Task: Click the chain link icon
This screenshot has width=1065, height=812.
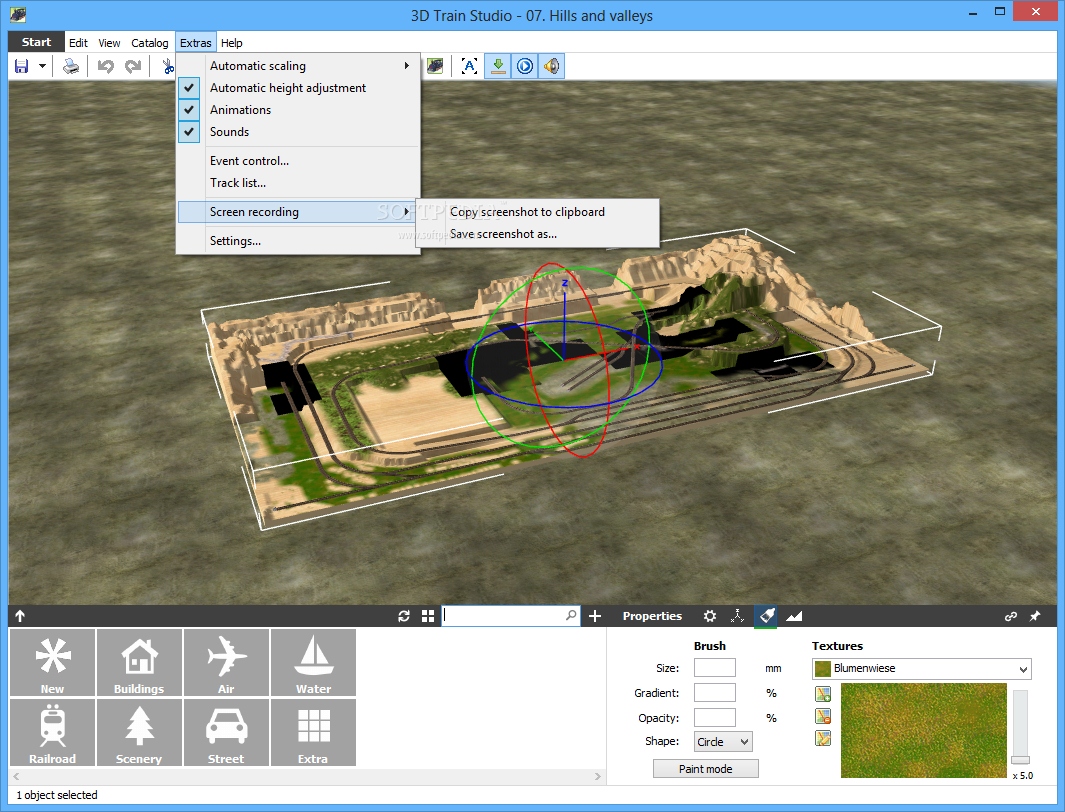Action: click(x=1011, y=616)
